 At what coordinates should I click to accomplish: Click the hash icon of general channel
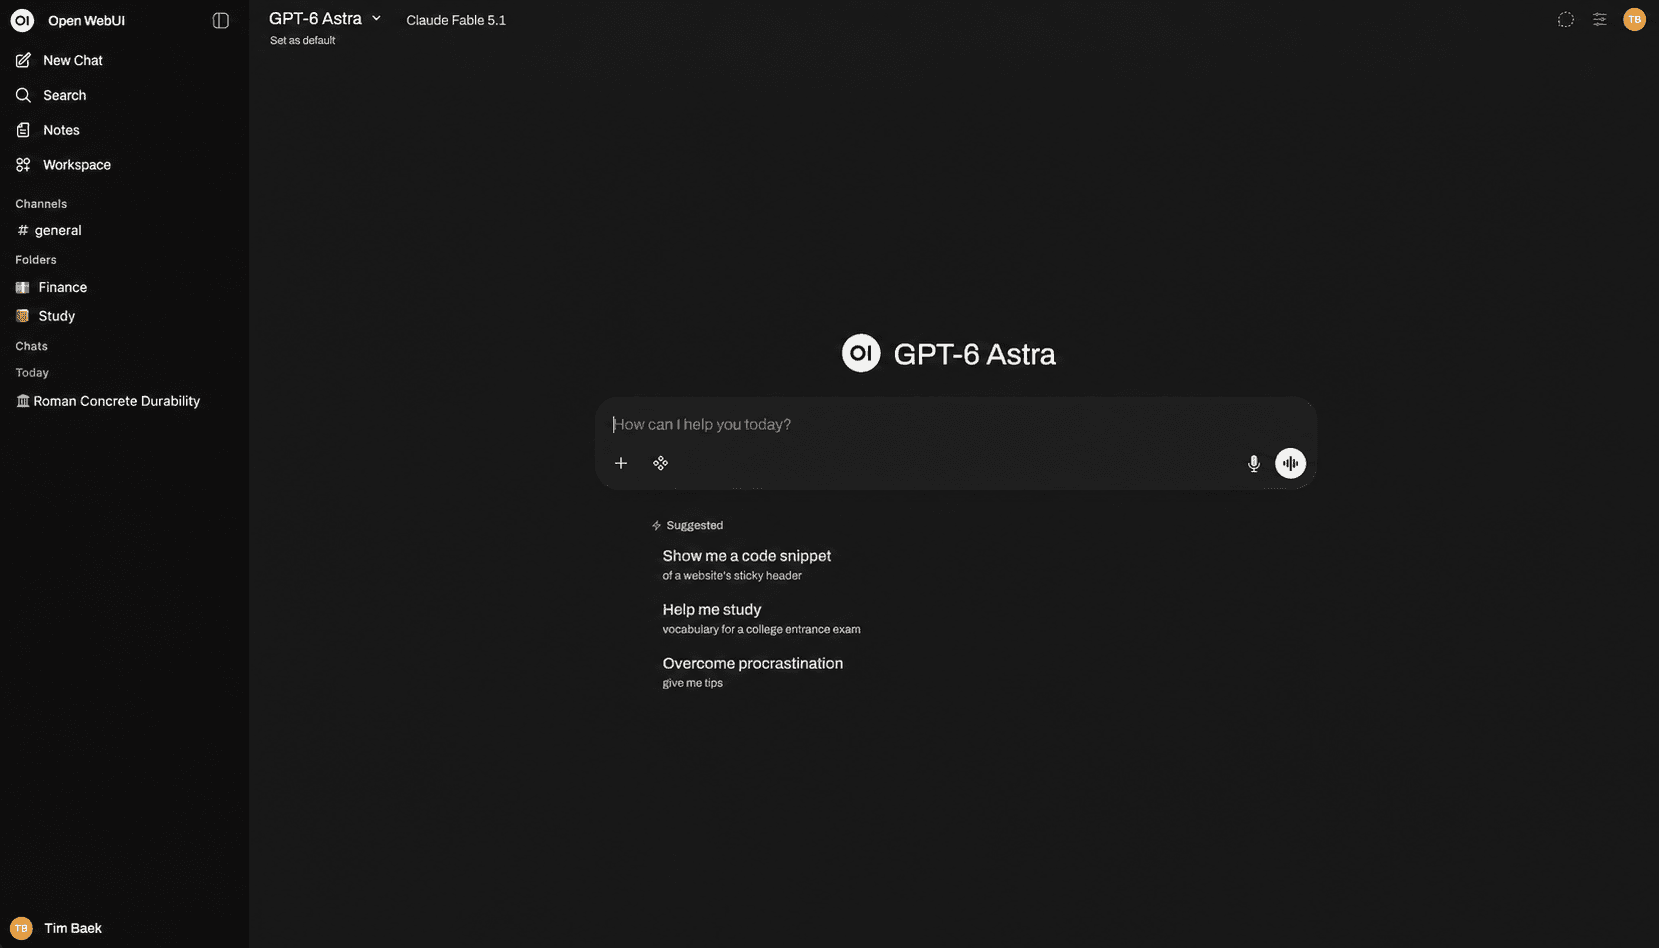tap(23, 230)
